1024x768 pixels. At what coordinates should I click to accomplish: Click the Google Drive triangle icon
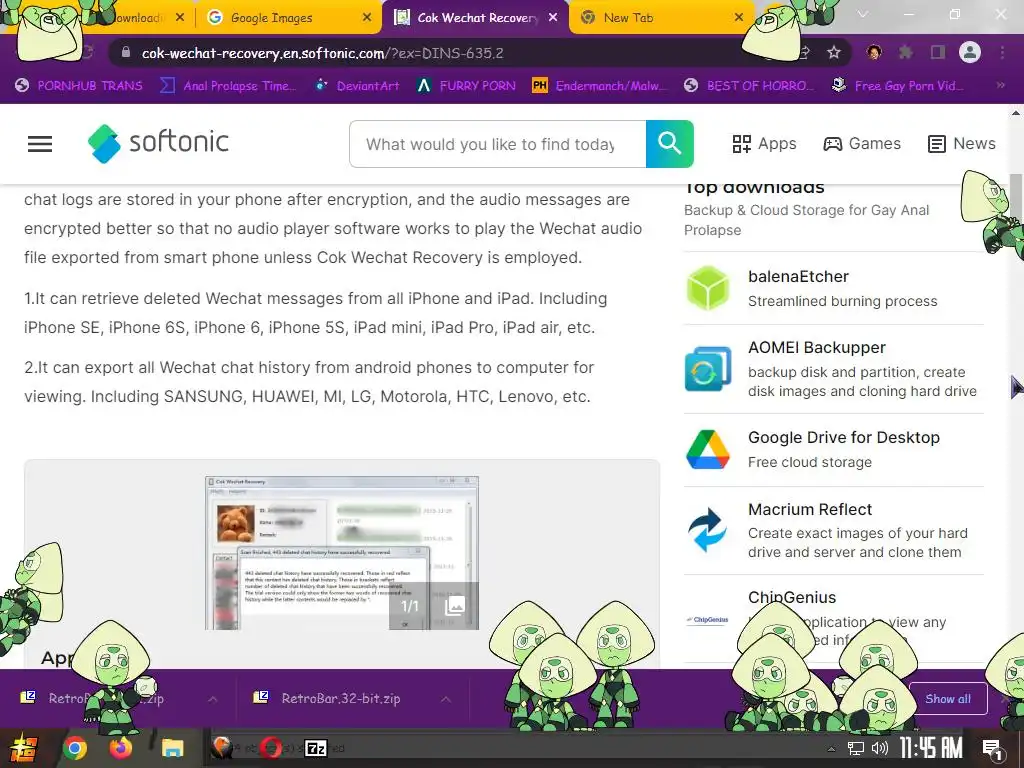(x=708, y=449)
